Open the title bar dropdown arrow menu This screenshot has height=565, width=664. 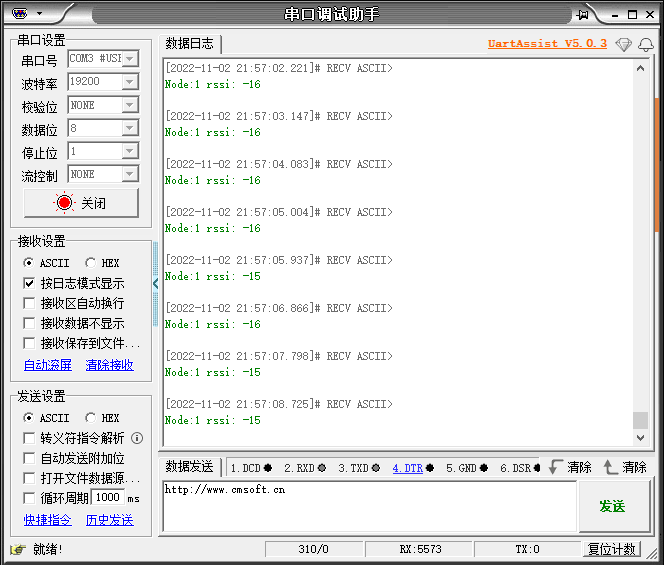(39, 14)
